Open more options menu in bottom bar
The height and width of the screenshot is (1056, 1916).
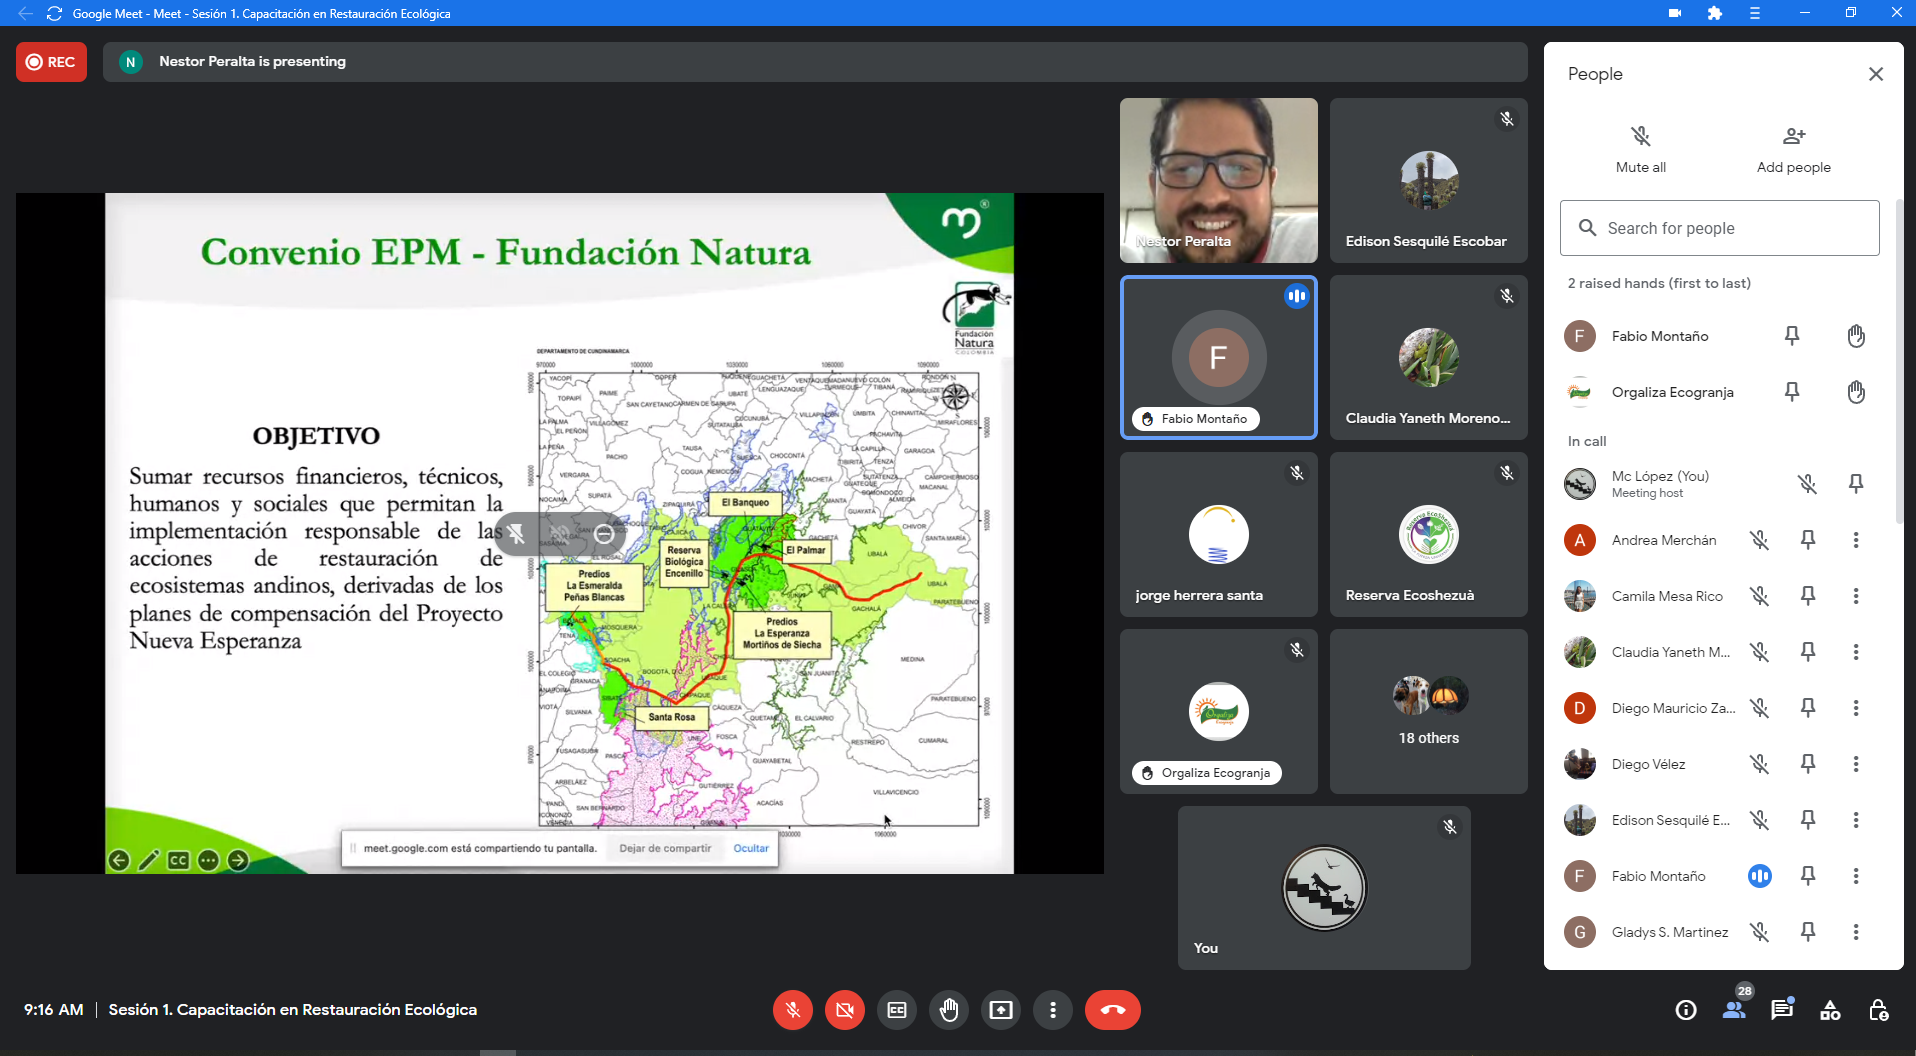(x=1053, y=1010)
